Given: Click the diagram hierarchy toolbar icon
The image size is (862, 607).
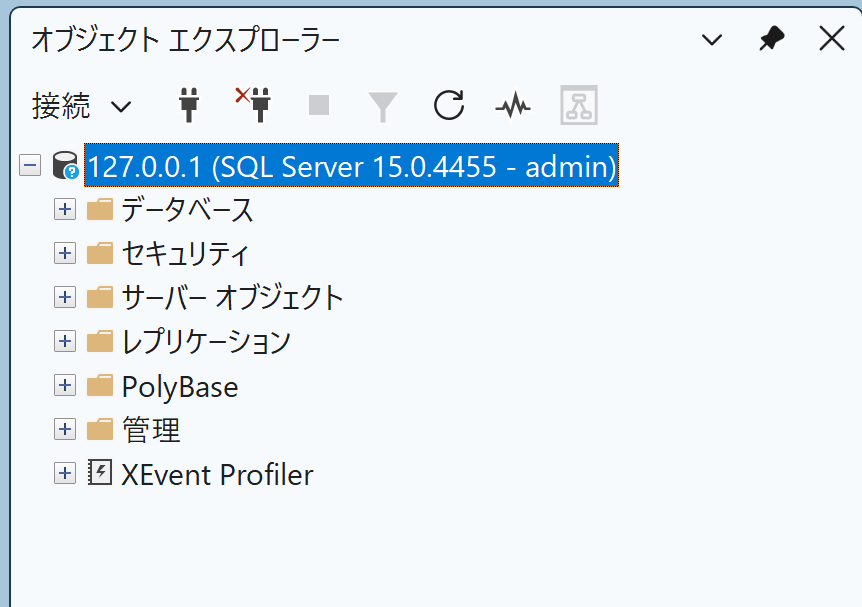Looking at the screenshot, I should [x=579, y=105].
